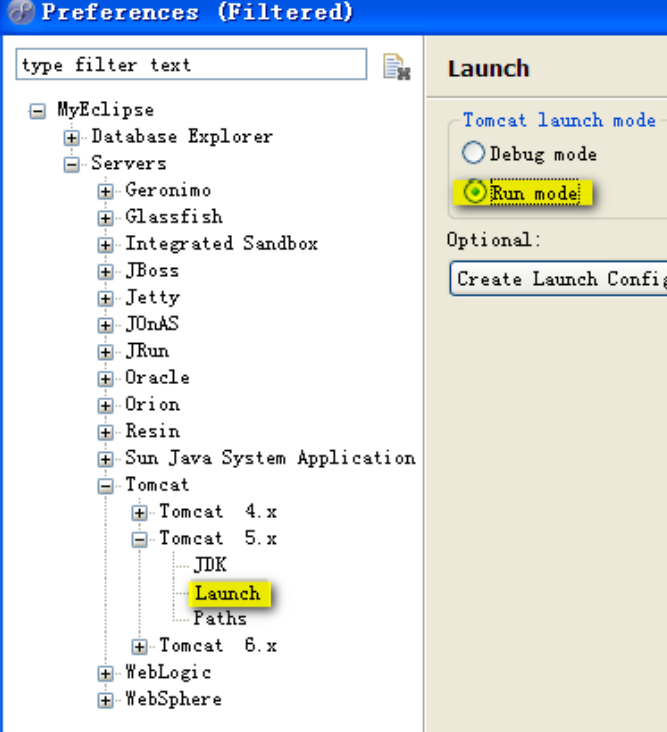Viewport: 667px width, 732px height.
Task: Expand the Sun Java System Application node
Action: pos(105,459)
